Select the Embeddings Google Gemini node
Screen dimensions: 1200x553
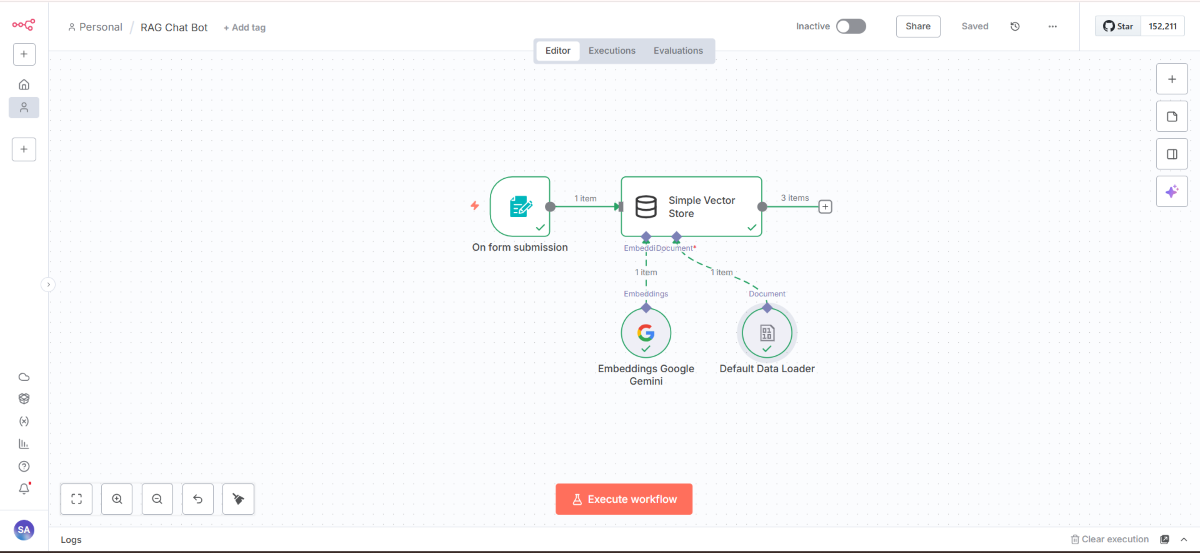pos(646,333)
